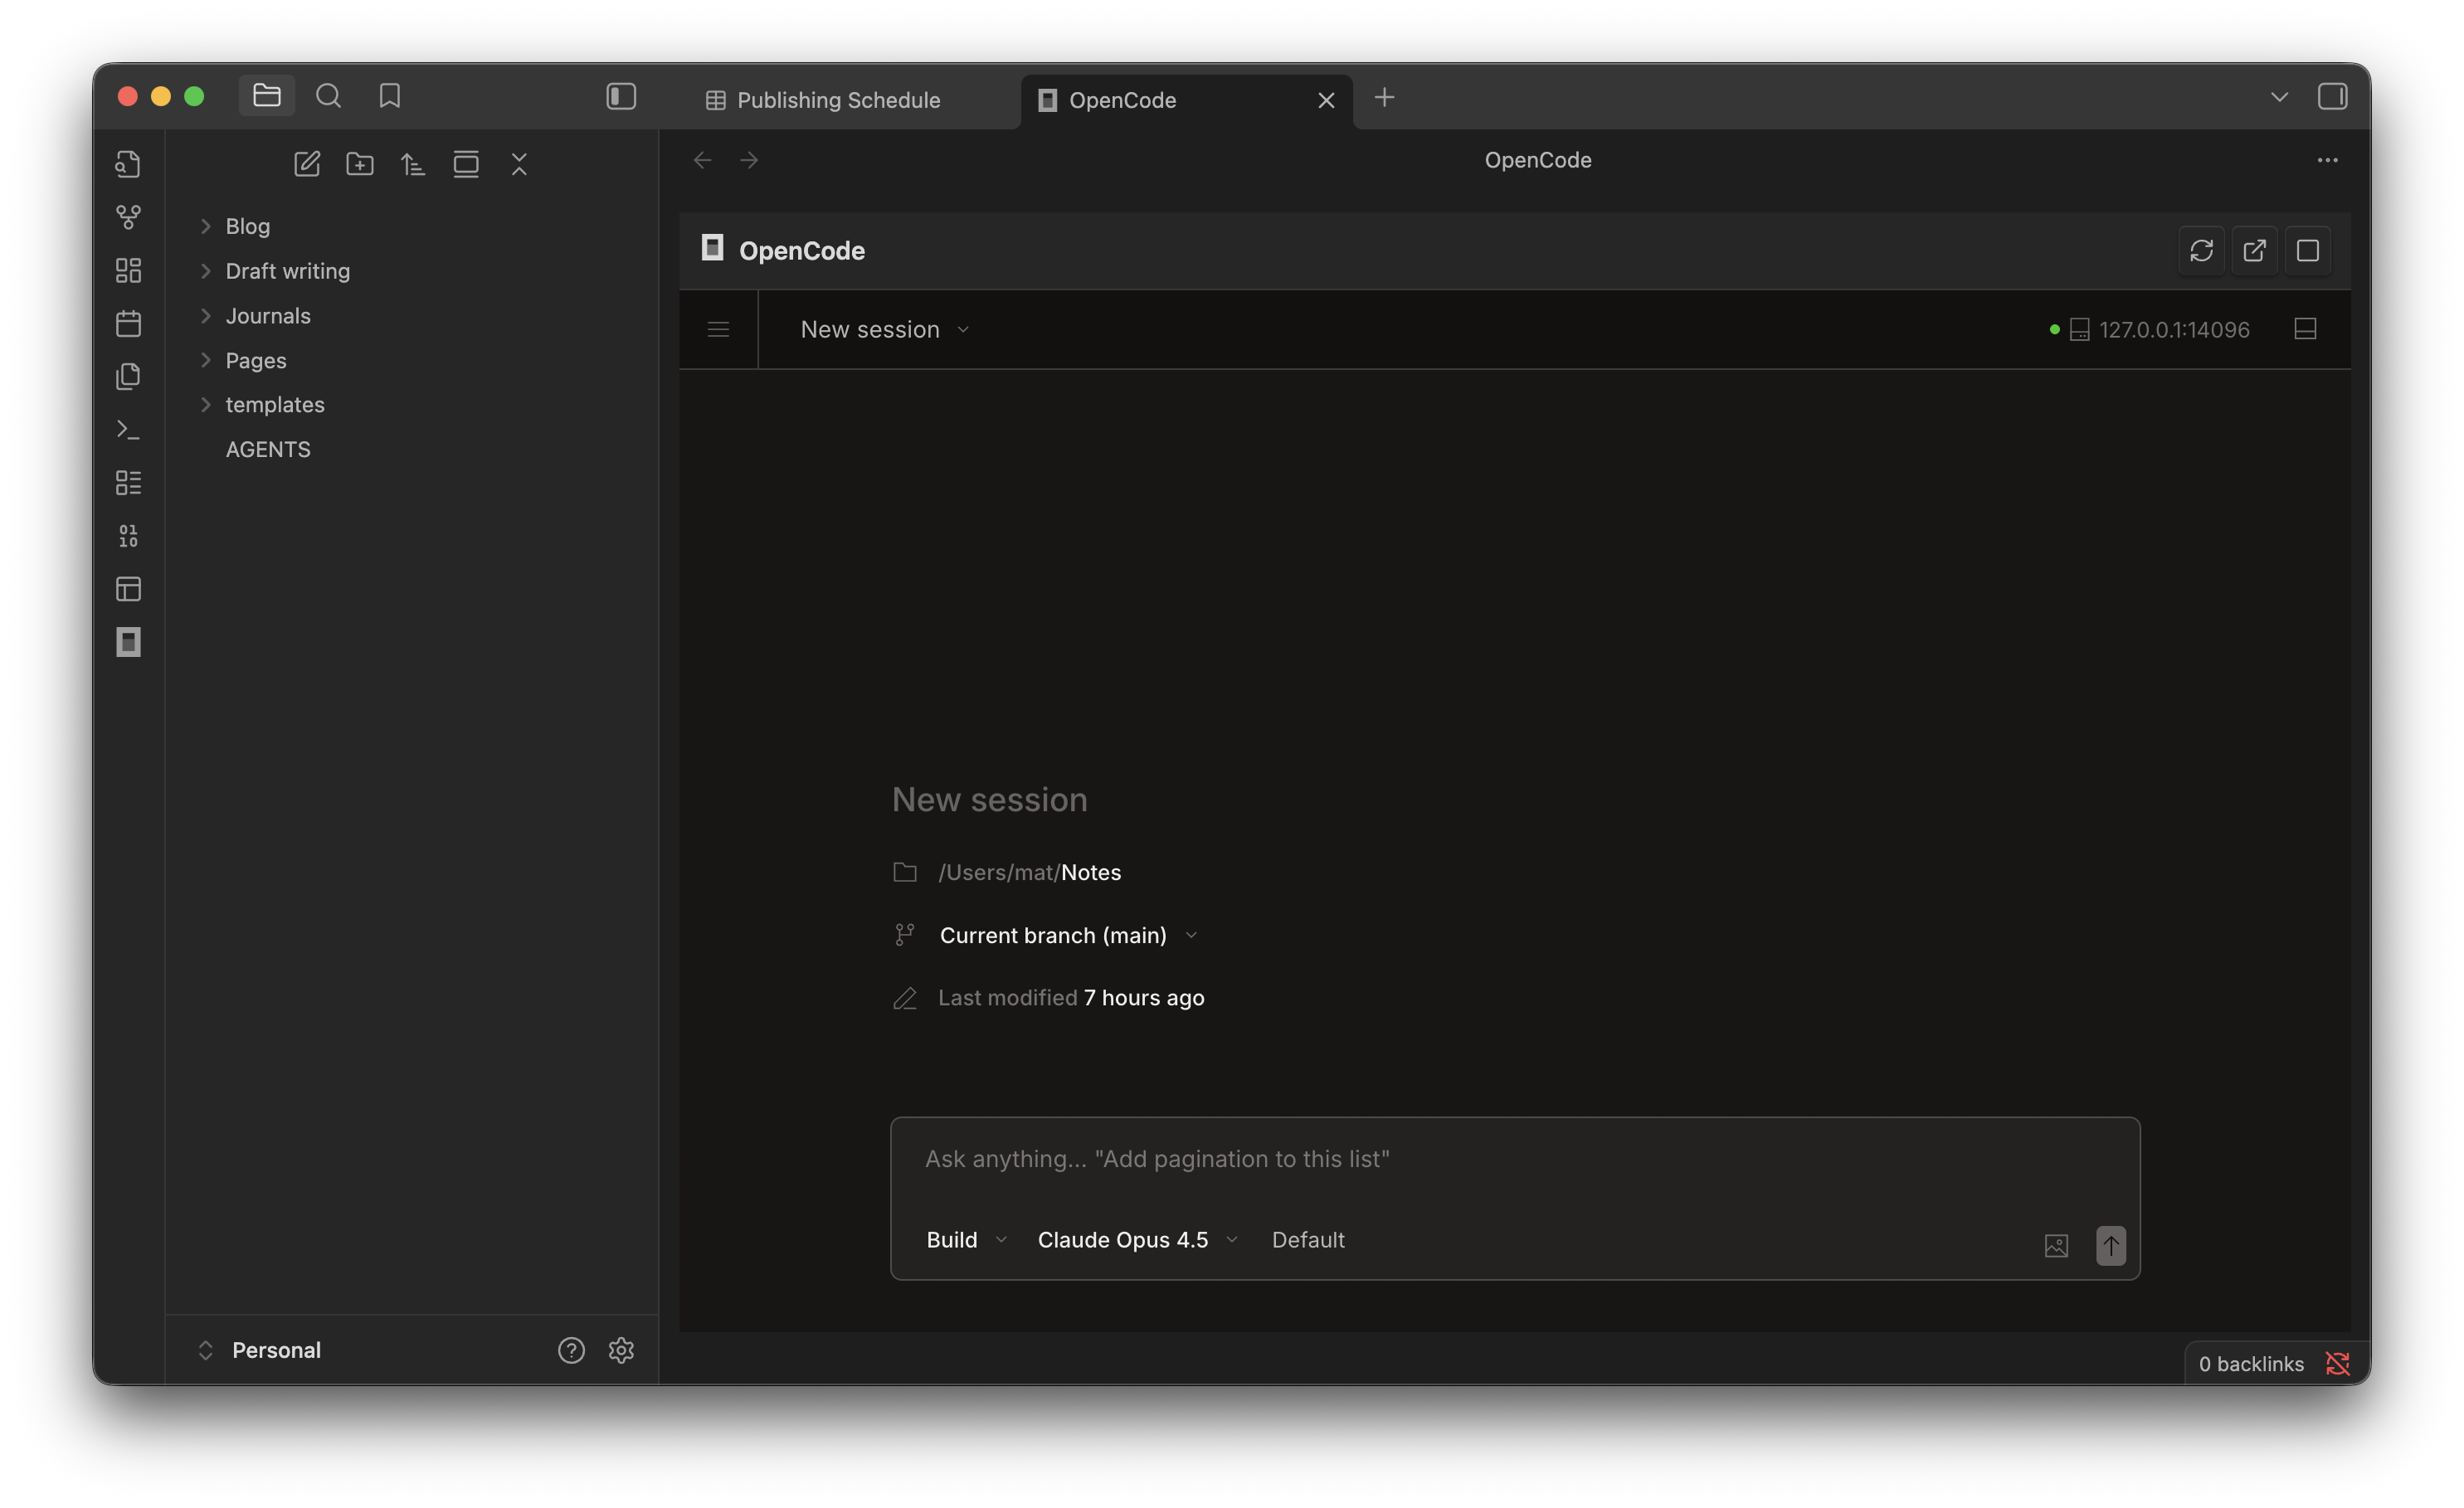Click the templates copy ribbon icon

[128, 376]
